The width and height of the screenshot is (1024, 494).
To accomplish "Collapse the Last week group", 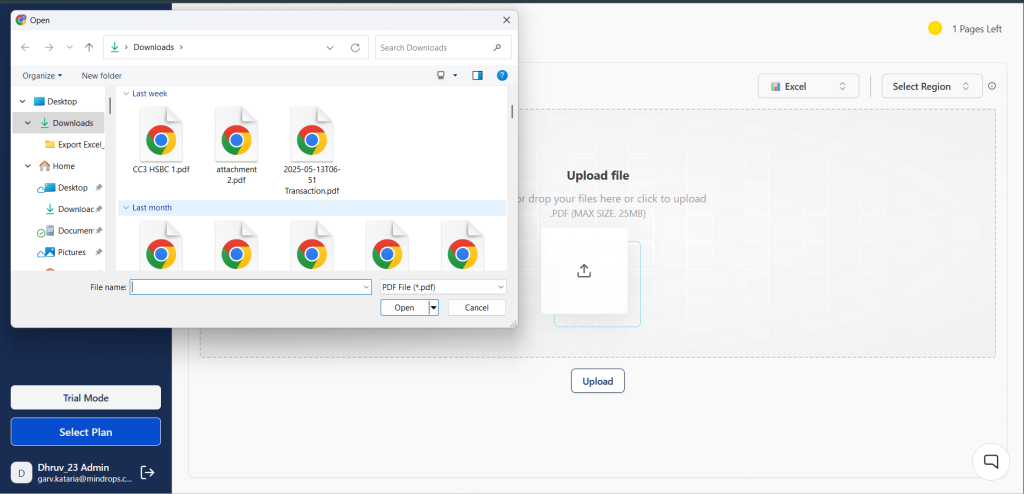I will click(126, 93).
